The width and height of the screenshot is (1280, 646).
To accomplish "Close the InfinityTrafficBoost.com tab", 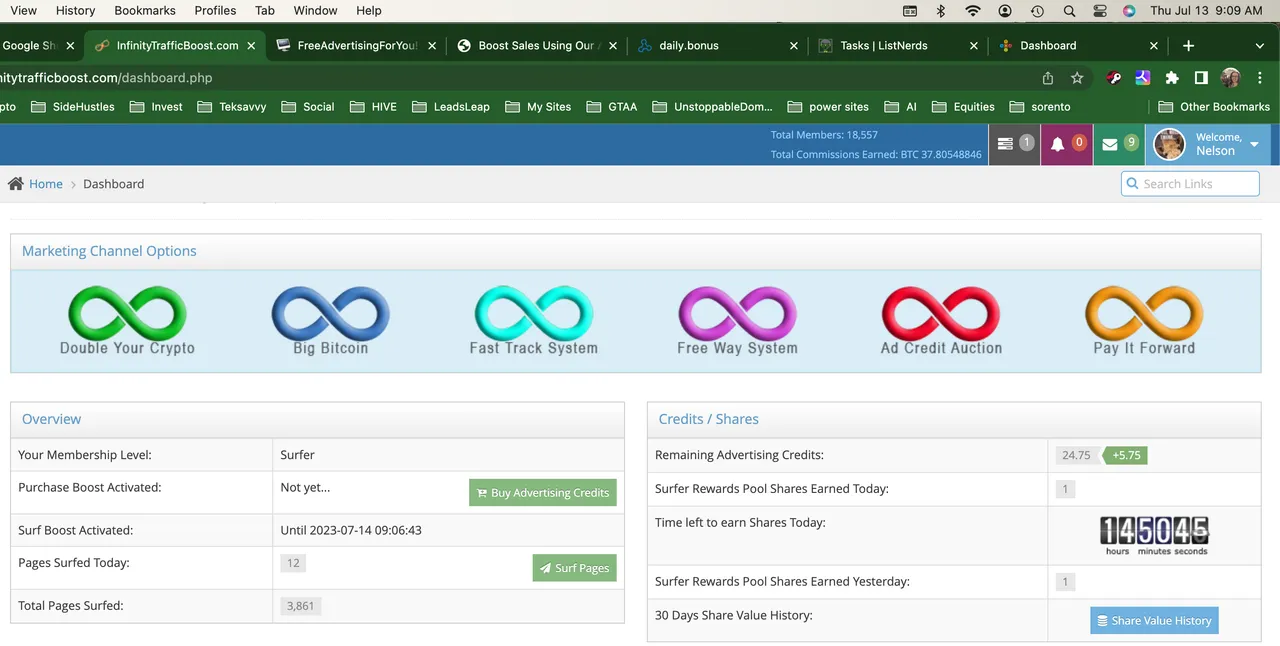I will 251,46.
